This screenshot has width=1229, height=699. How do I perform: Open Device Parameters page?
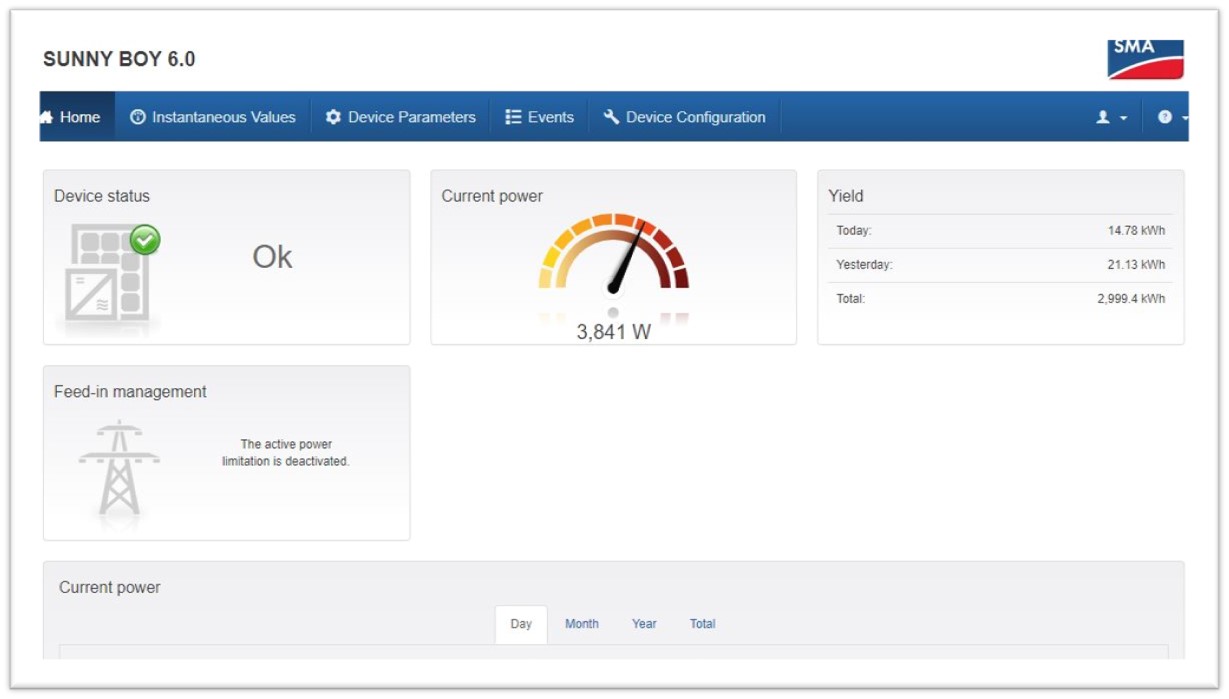coord(400,117)
